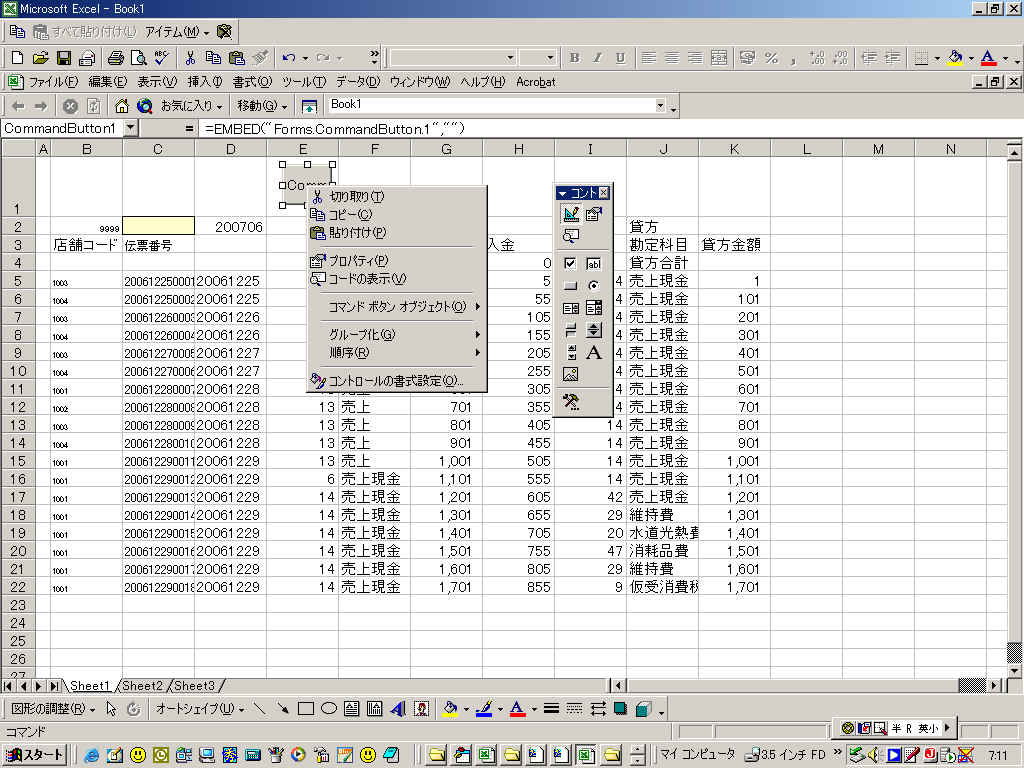Select the Text Box control tool
Screen dimensions: 1024x768
click(x=594, y=263)
